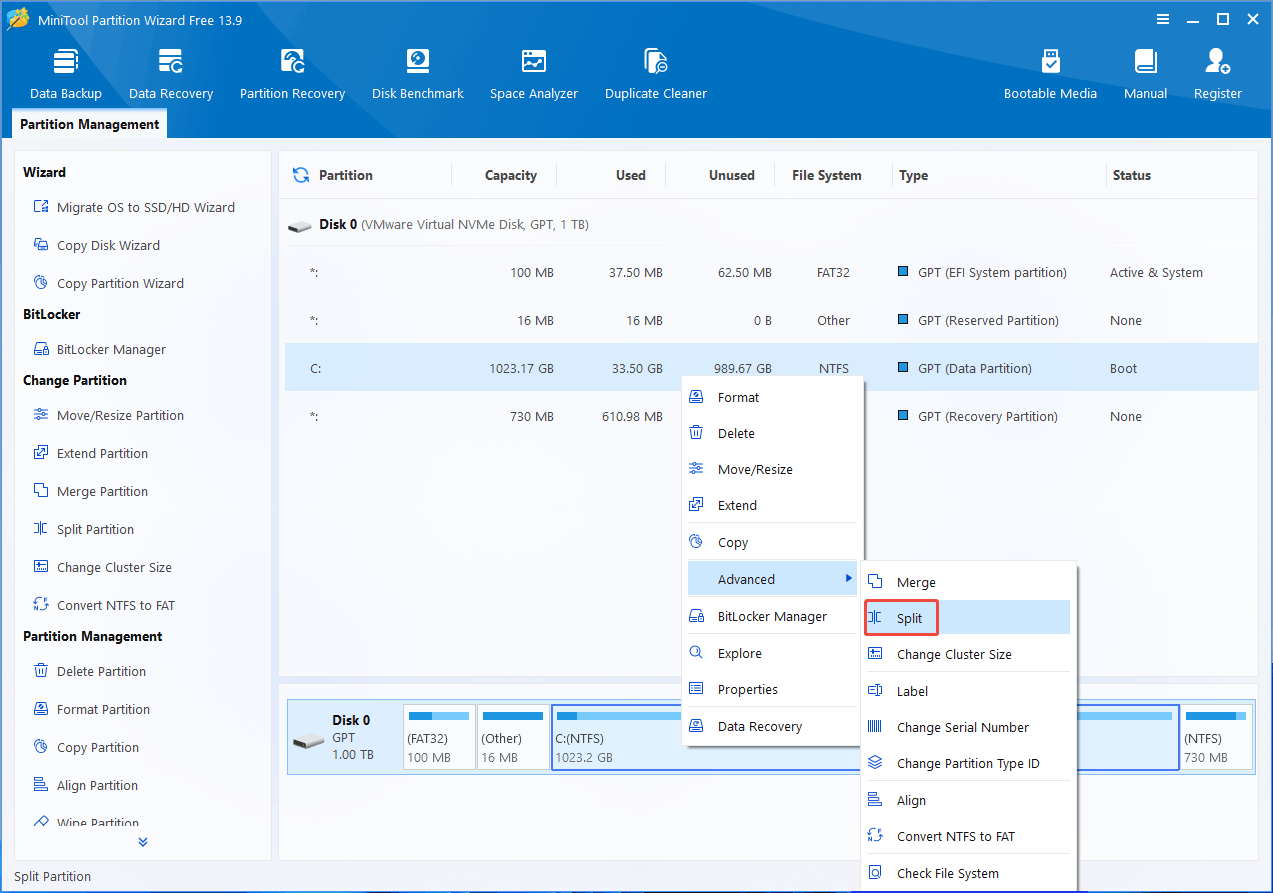The width and height of the screenshot is (1273, 893).
Task: Select Convert NTFS to FAT in sidebar
Action: (104, 605)
